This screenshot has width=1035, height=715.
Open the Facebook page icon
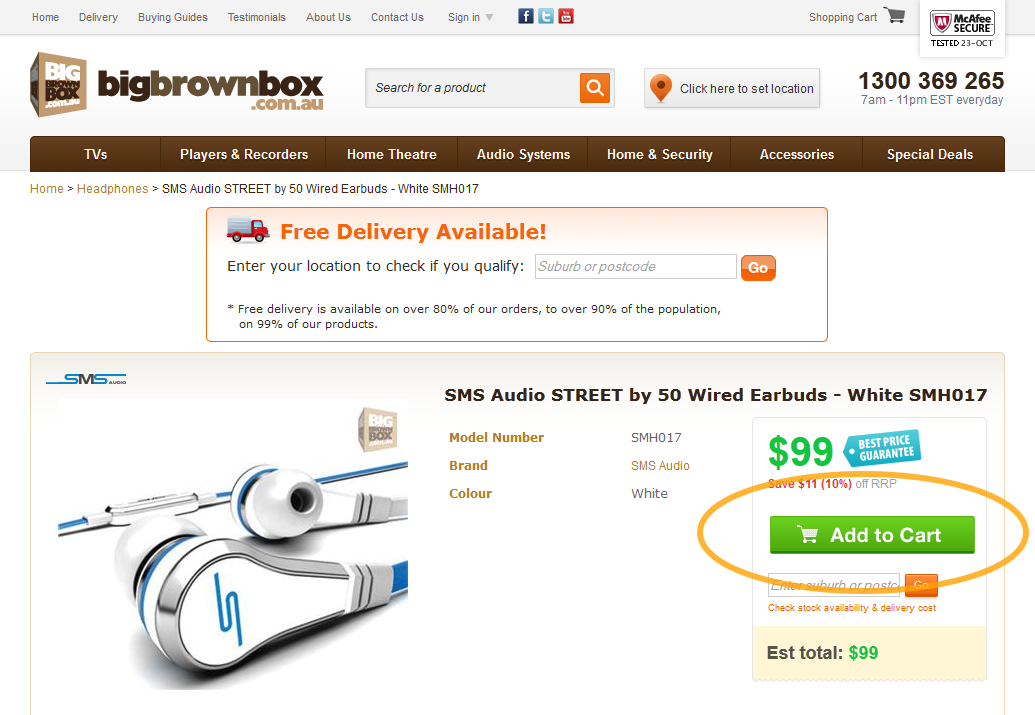coord(525,17)
